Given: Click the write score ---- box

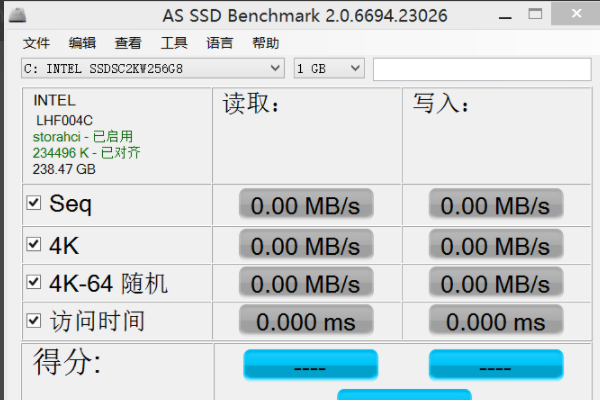Looking at the screenshot, I should coord(496,365).
